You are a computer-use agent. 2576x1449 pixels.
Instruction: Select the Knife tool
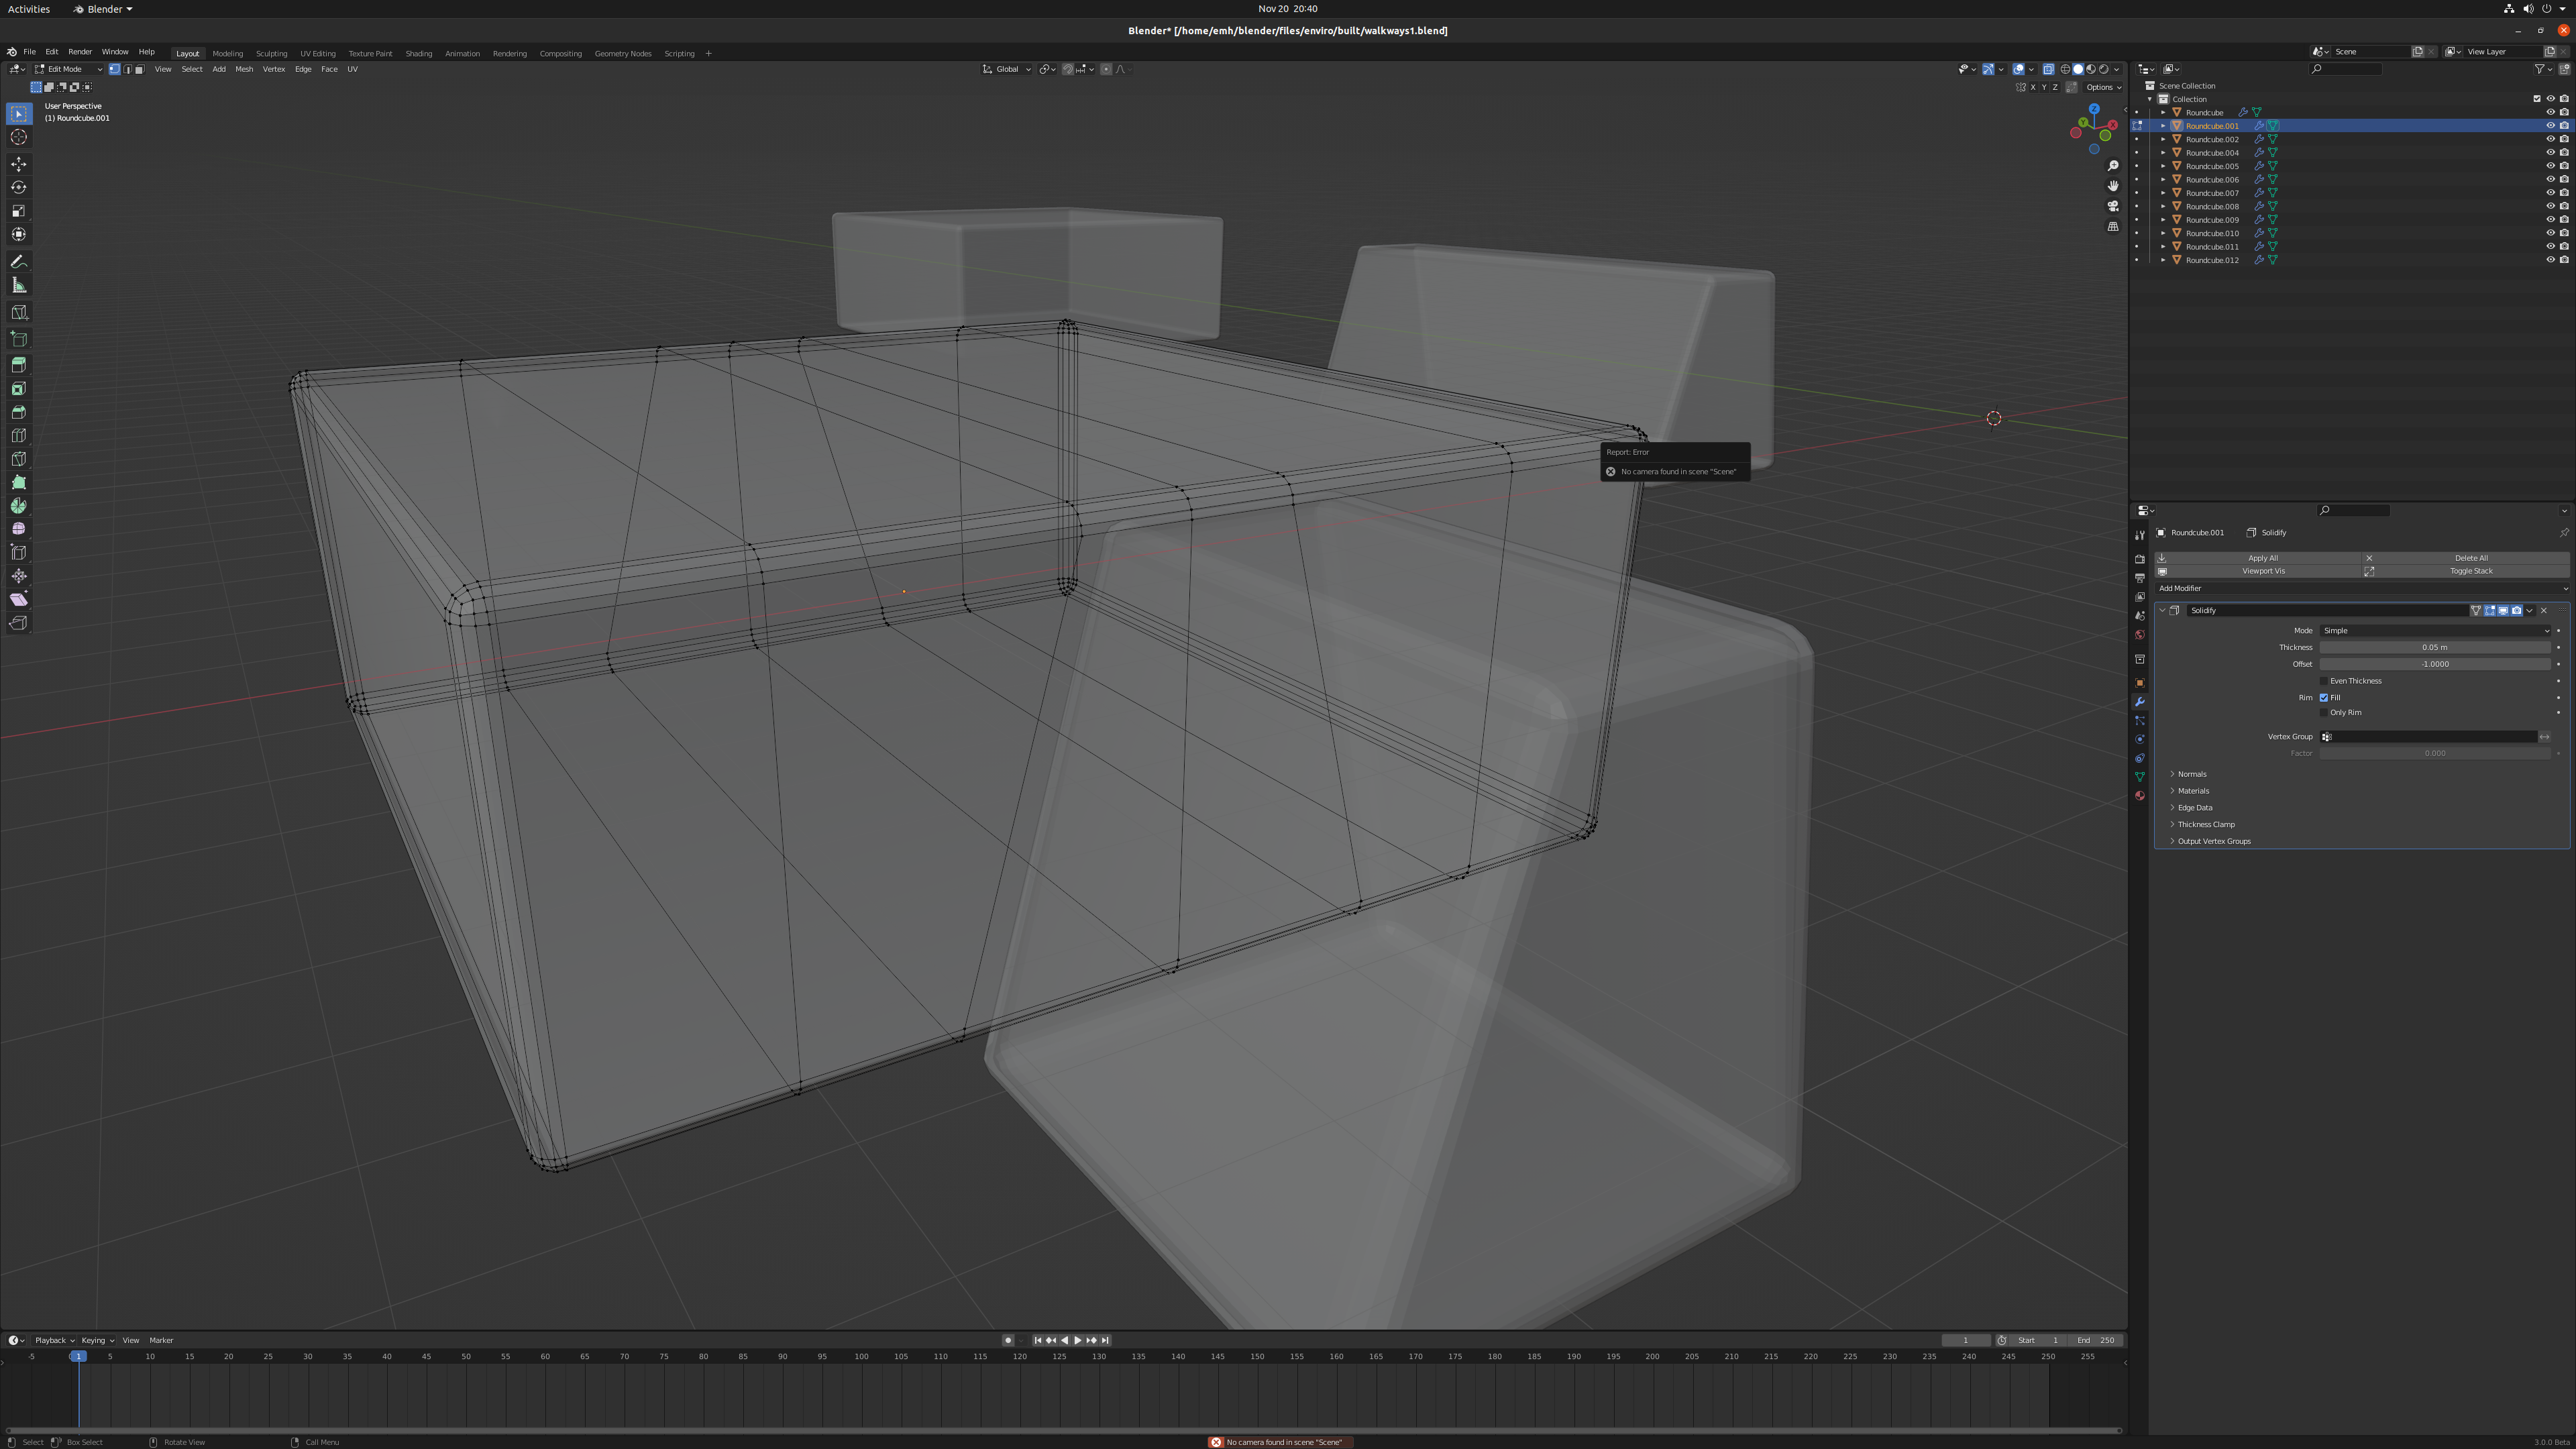[x=19, y=459]
